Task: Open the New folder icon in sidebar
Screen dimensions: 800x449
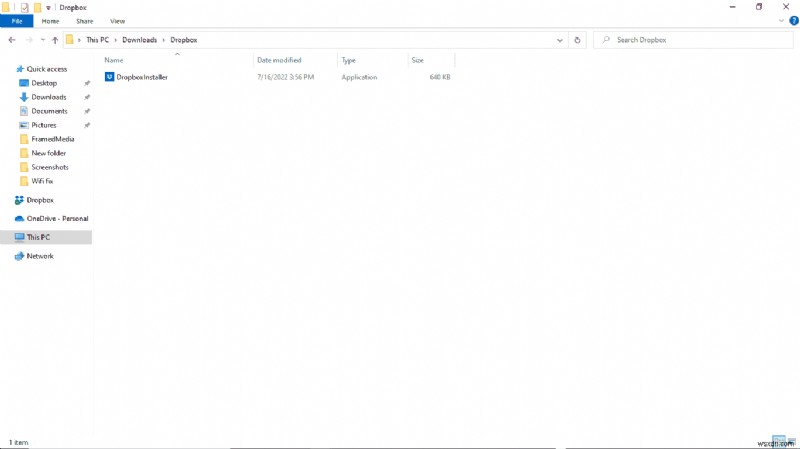Action: click(x=23, y=153)
